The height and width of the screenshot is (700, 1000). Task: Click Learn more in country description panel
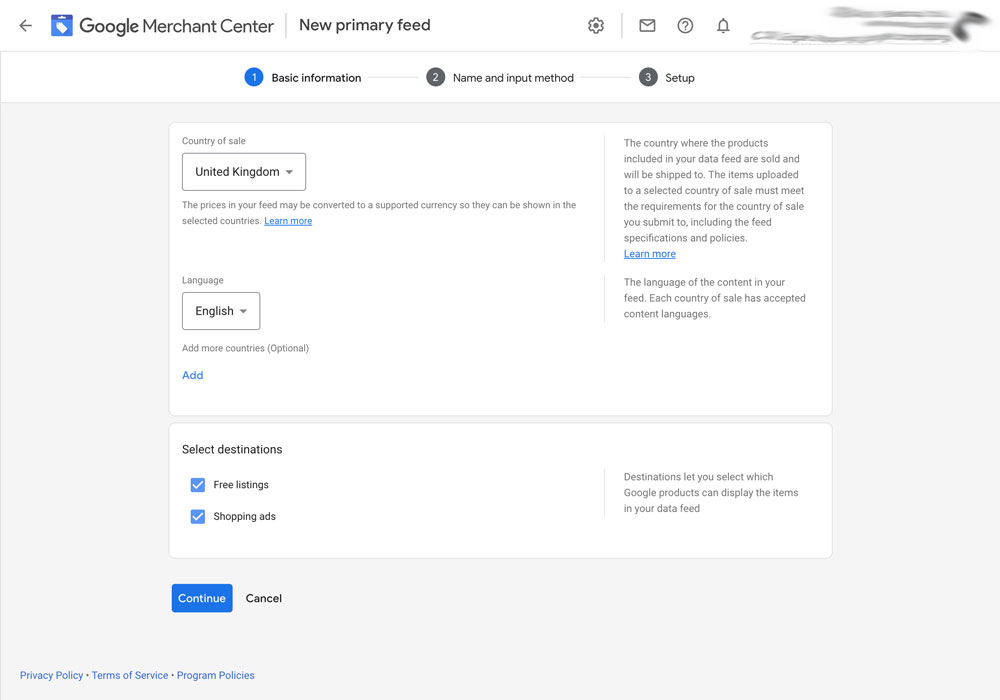[x=649, y=254]
